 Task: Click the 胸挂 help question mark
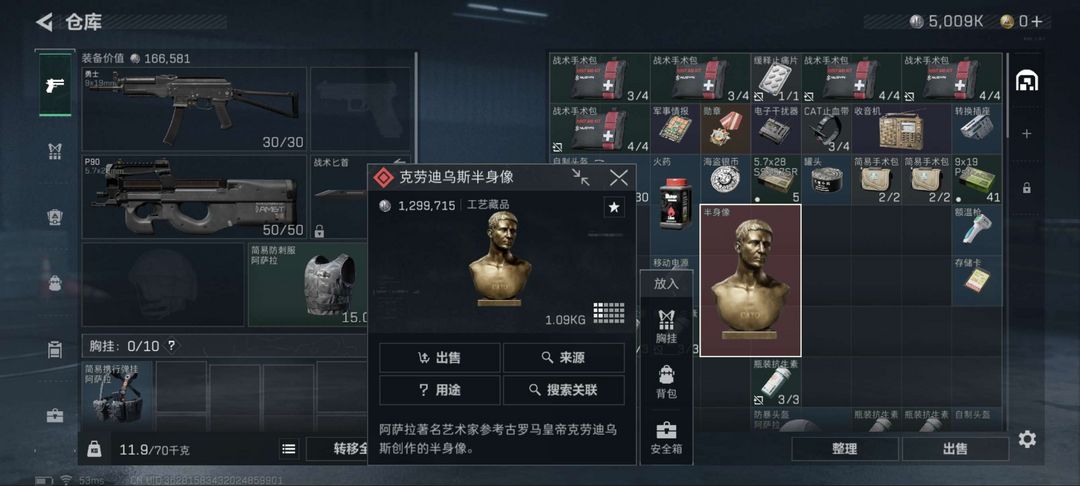tap(172, 346)
